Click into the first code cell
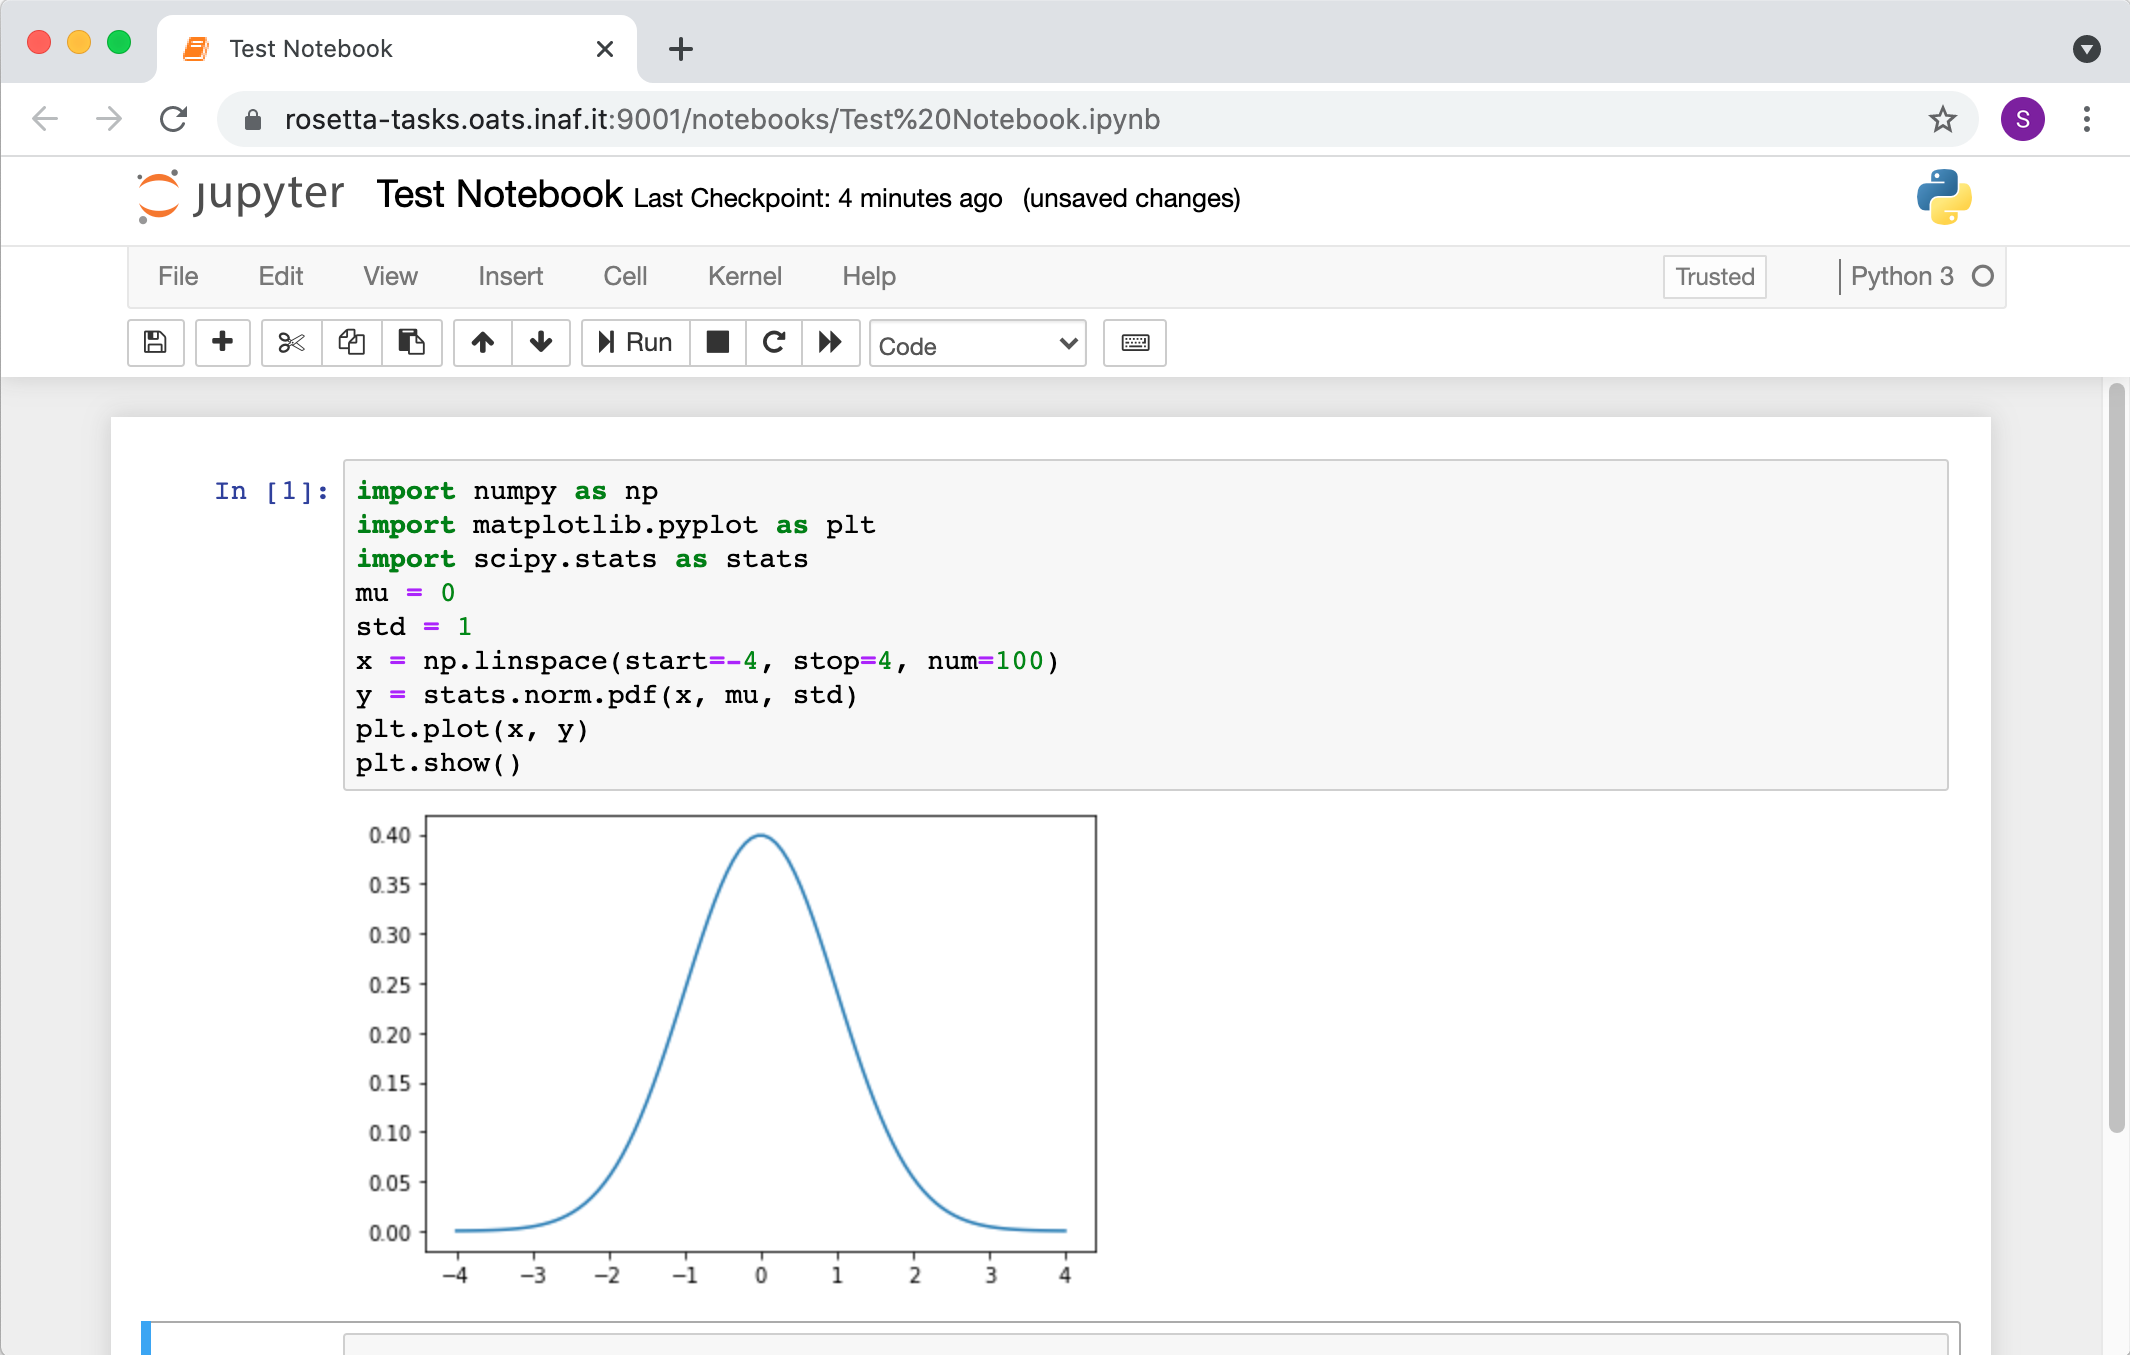 point(1145,625)
